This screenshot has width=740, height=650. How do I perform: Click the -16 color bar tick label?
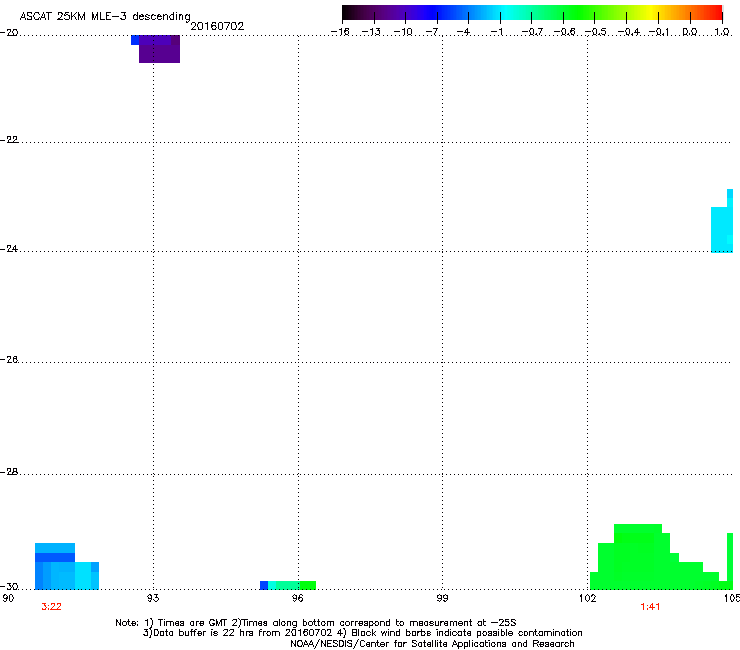click(340, 32)
